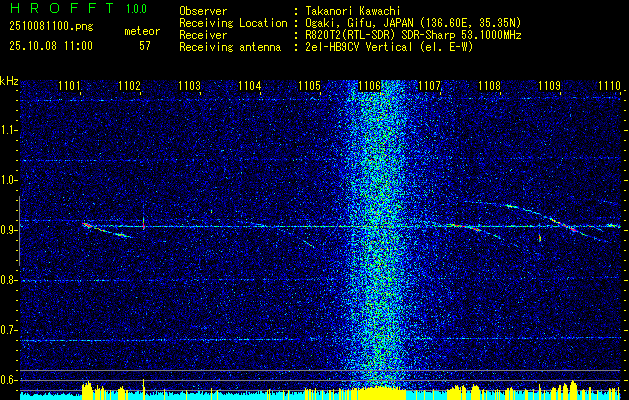Click the 1101 time marker
Screen dimensions: 629x400
tap(69, 86)
